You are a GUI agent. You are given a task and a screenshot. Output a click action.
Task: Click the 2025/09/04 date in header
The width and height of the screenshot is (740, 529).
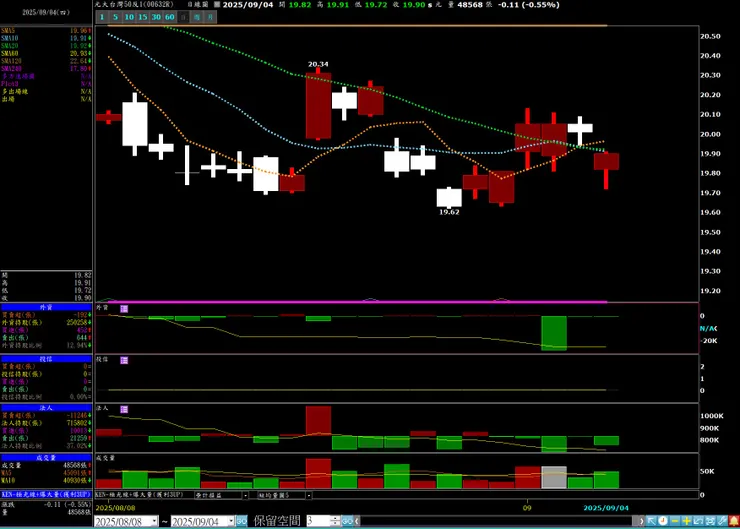[248, 5]
